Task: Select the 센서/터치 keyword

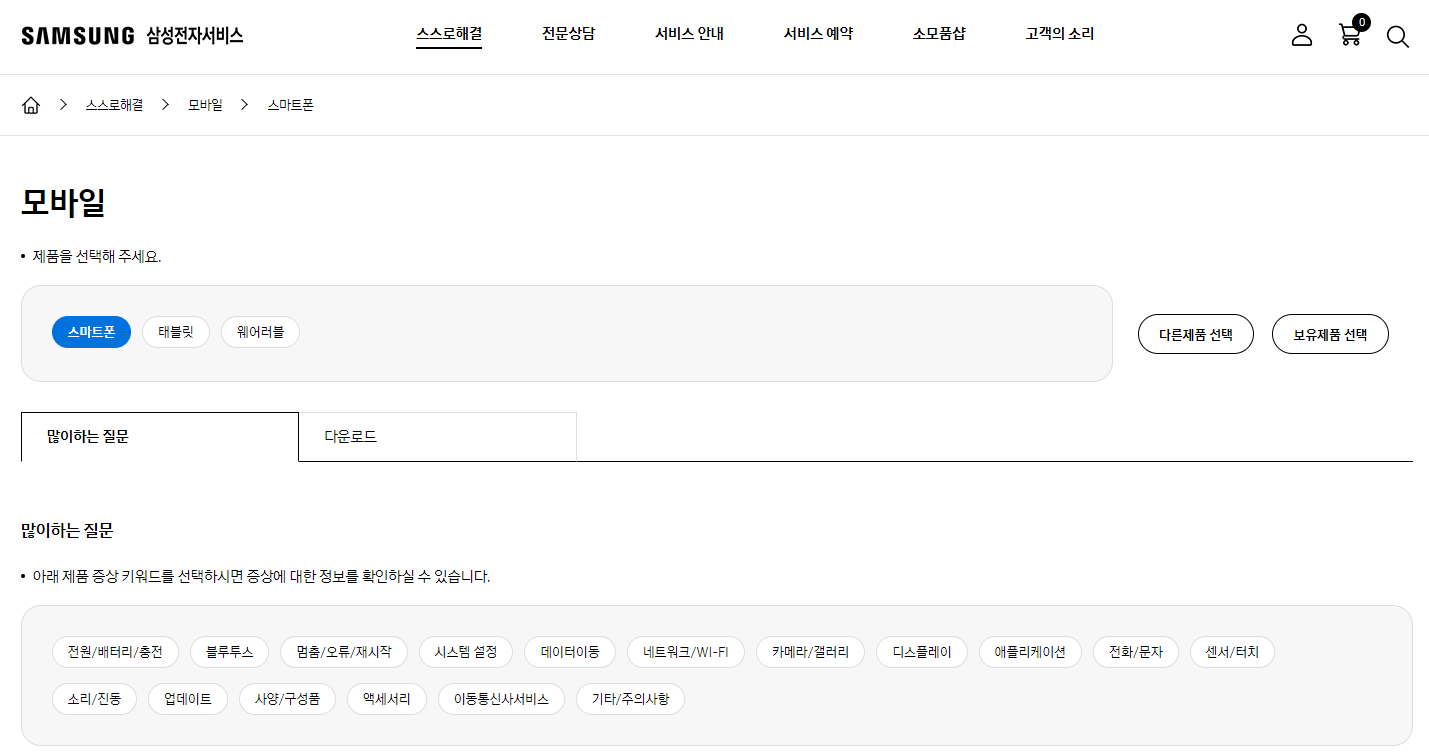Action: point(1233,652)
